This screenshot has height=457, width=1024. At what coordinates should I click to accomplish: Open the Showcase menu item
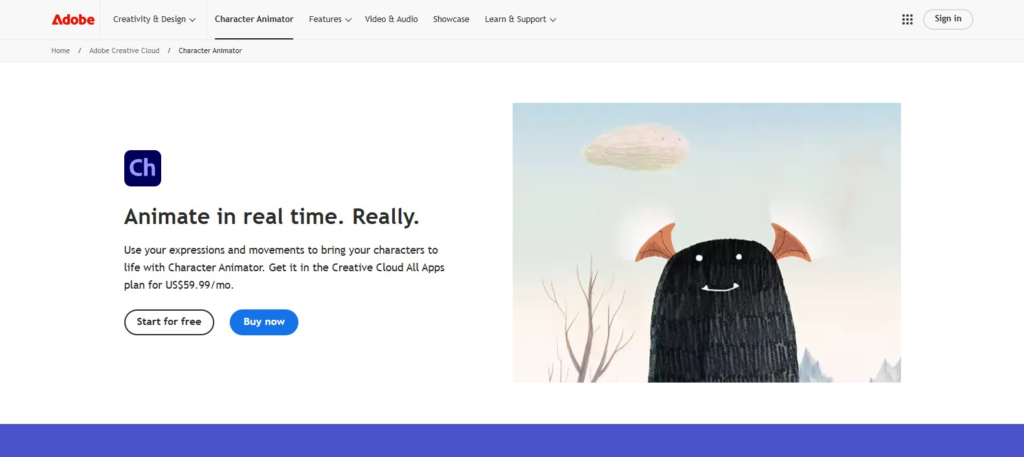point(451,20)
